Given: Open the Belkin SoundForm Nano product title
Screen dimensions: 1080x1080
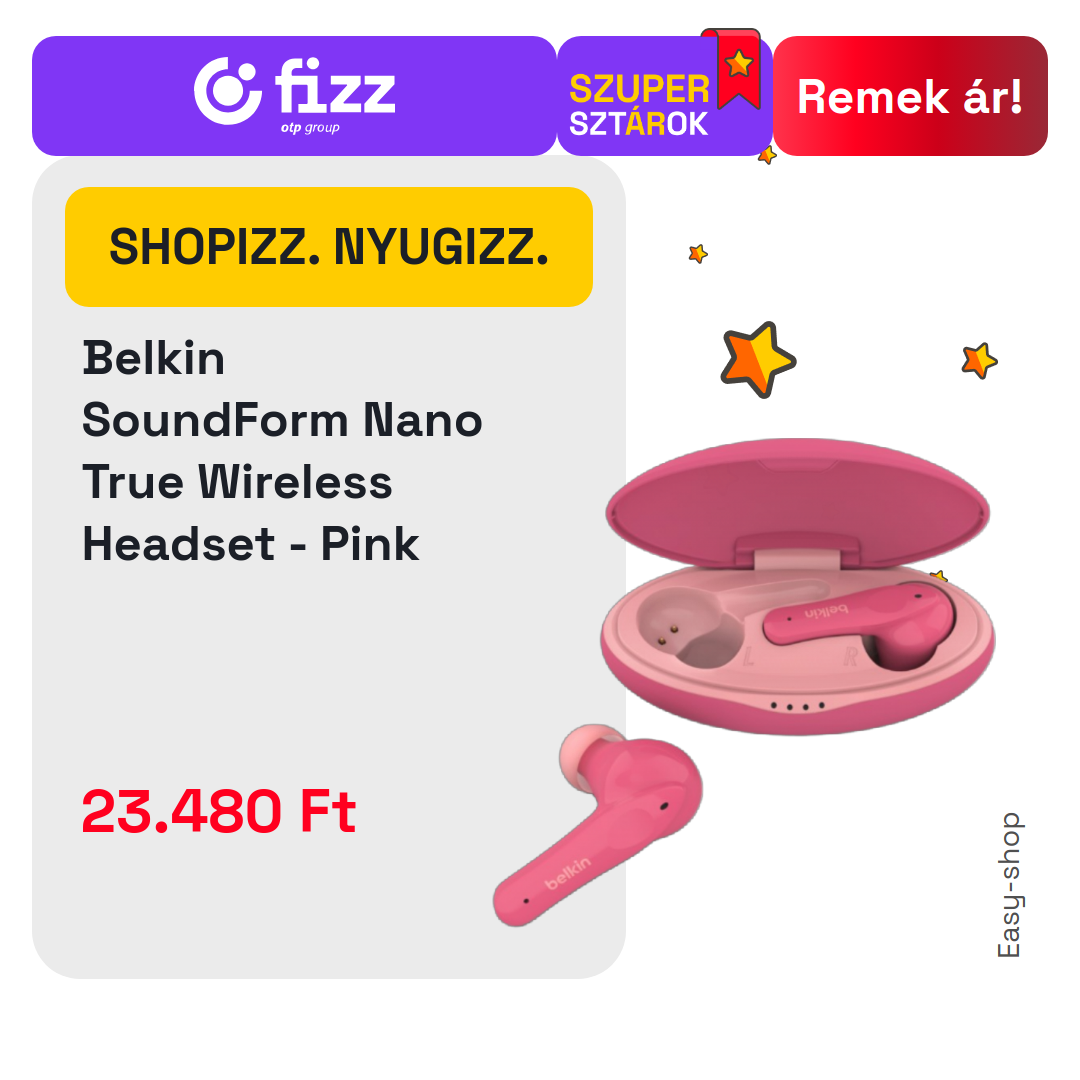Looking at the screenshot, I should (282, 451).
